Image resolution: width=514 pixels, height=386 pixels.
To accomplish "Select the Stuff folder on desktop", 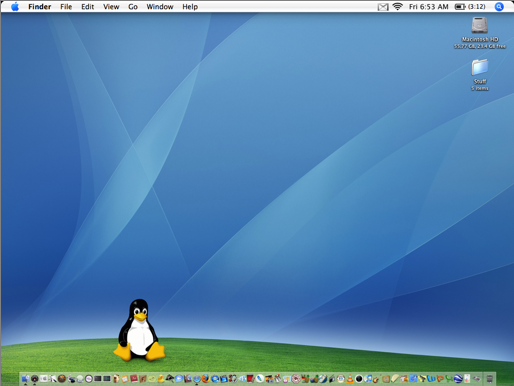I will [480, 67].
